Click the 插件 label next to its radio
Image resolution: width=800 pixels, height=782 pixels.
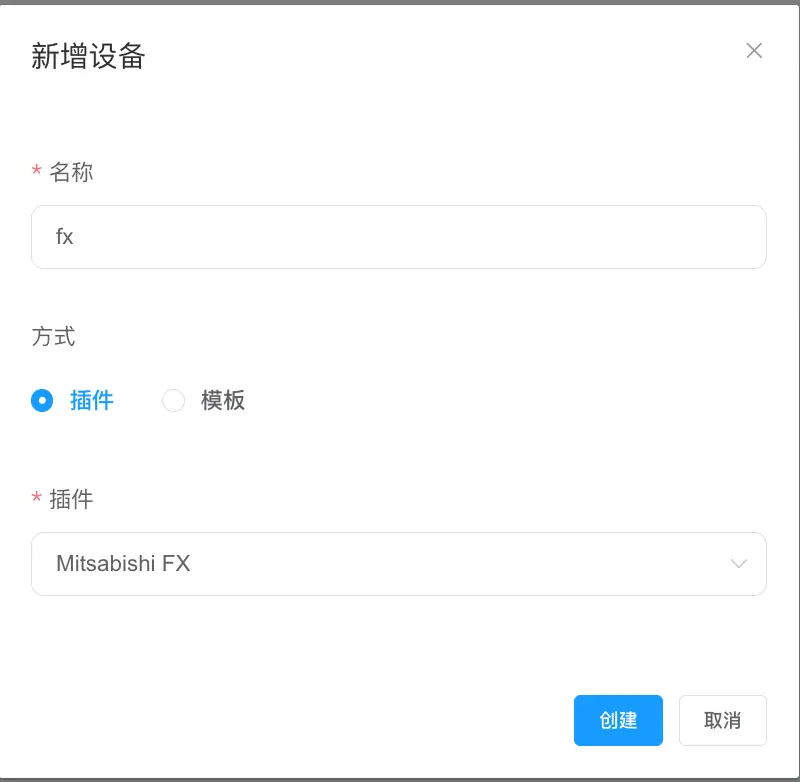[92, 400]
